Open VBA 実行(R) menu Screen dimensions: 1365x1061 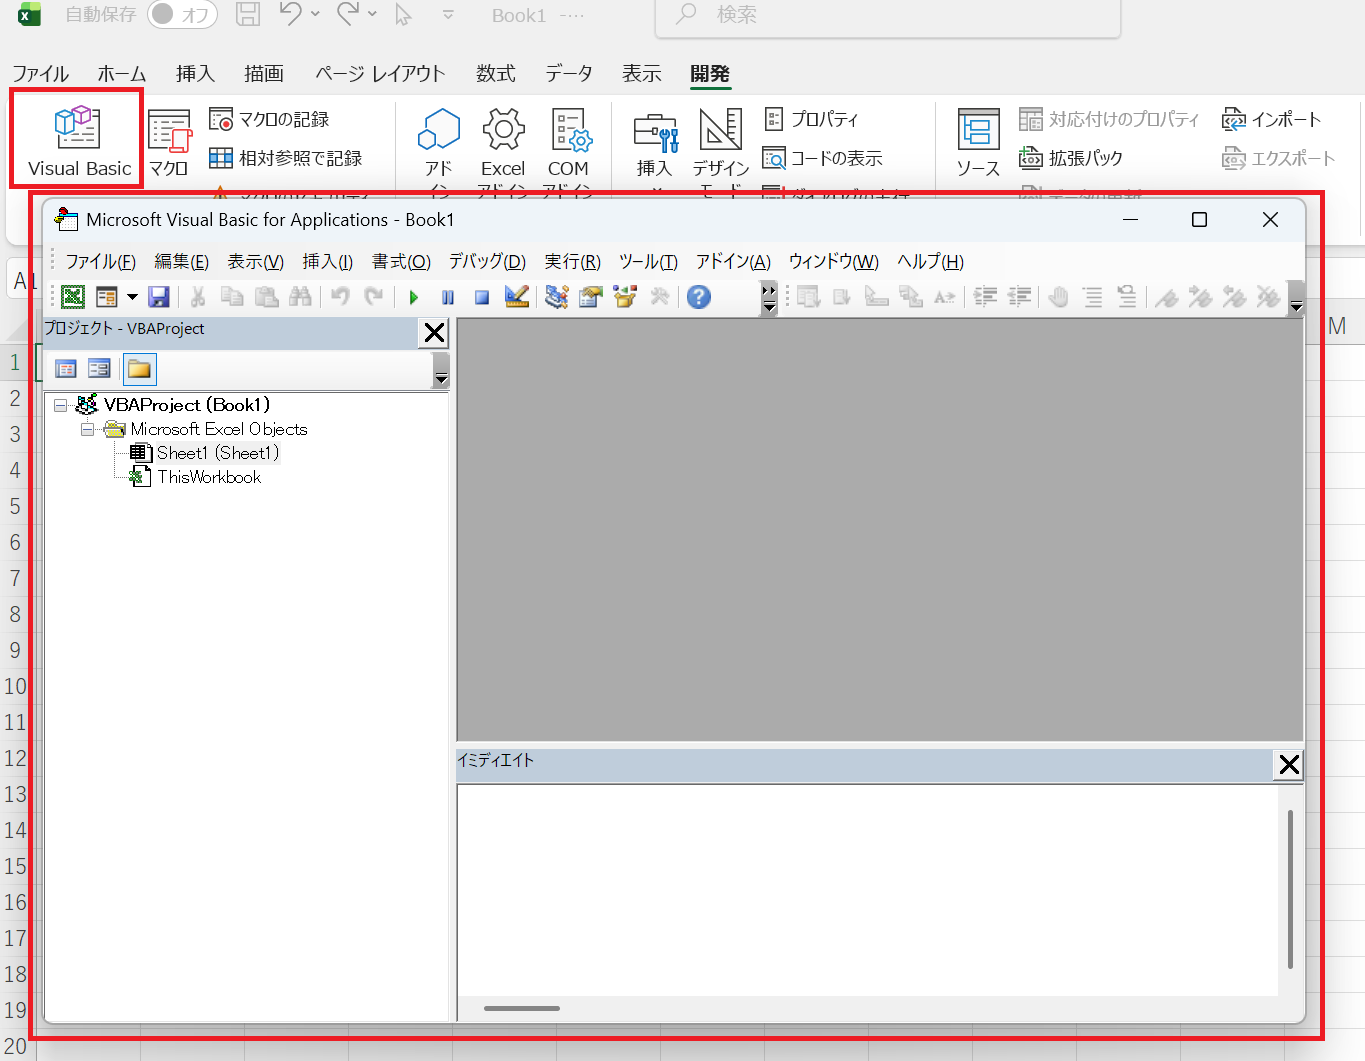click(x=572, y=262)
